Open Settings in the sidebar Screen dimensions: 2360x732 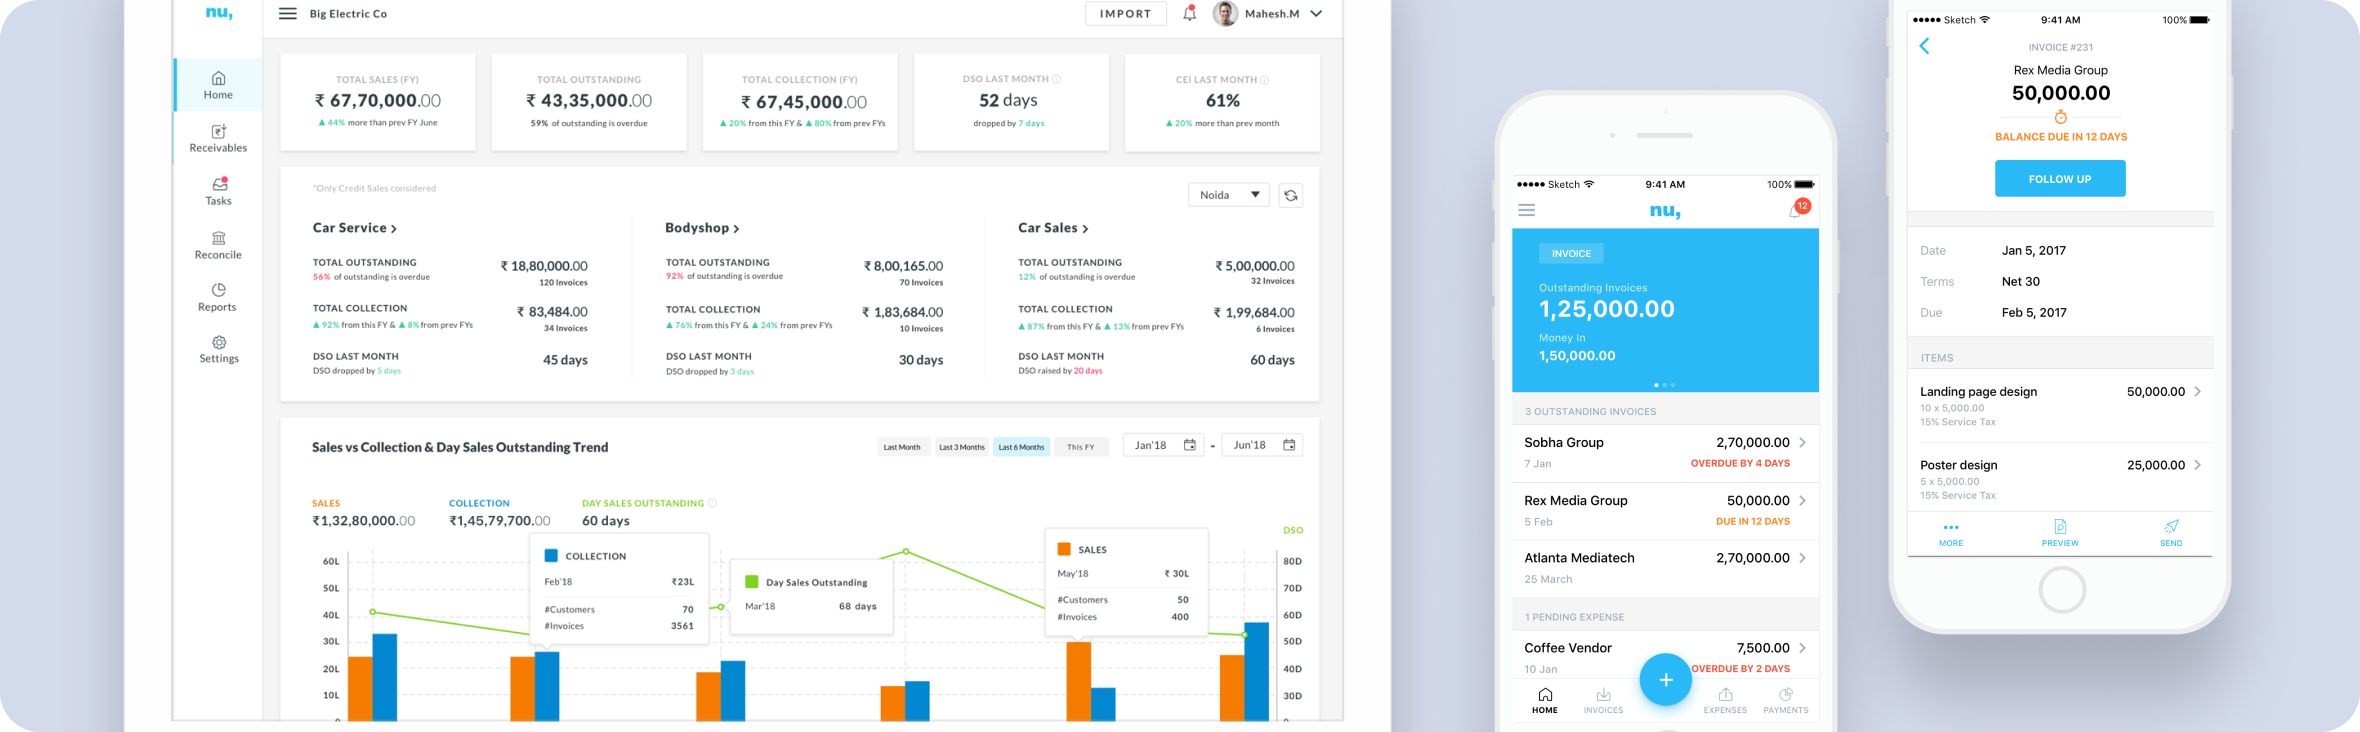(x=218, y=350)
